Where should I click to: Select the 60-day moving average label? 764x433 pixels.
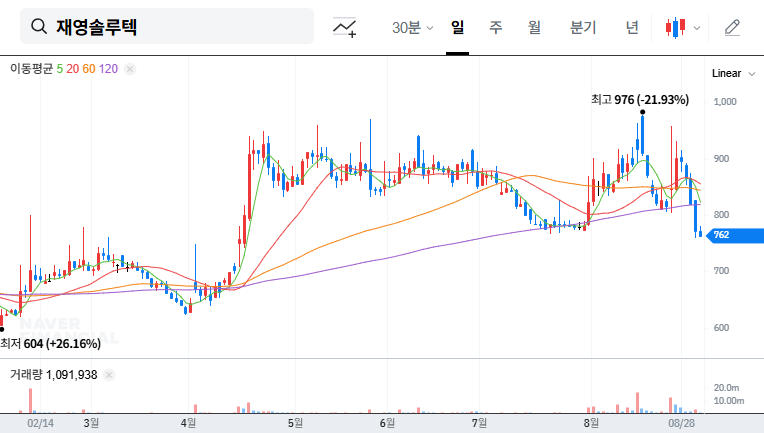click(89, 69)
